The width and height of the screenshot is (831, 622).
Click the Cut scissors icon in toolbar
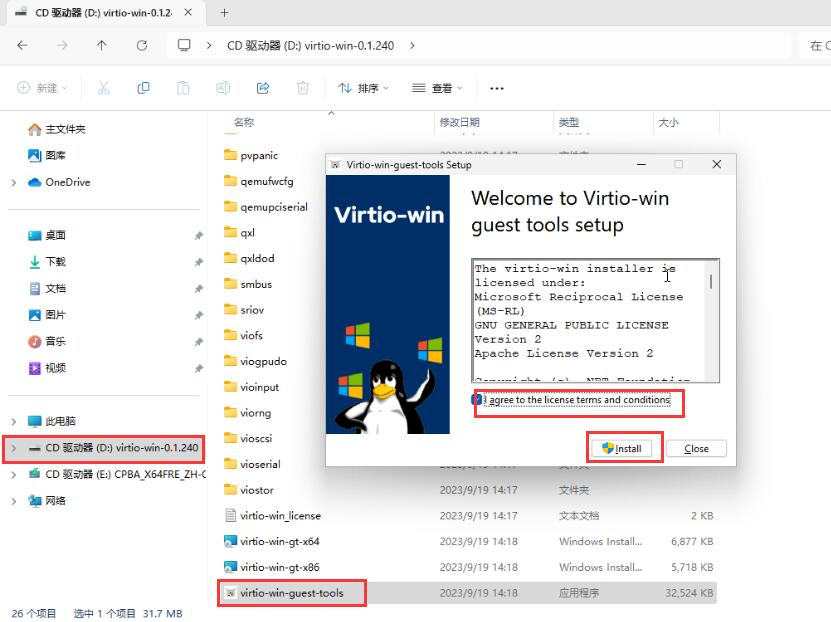[103, 88]
